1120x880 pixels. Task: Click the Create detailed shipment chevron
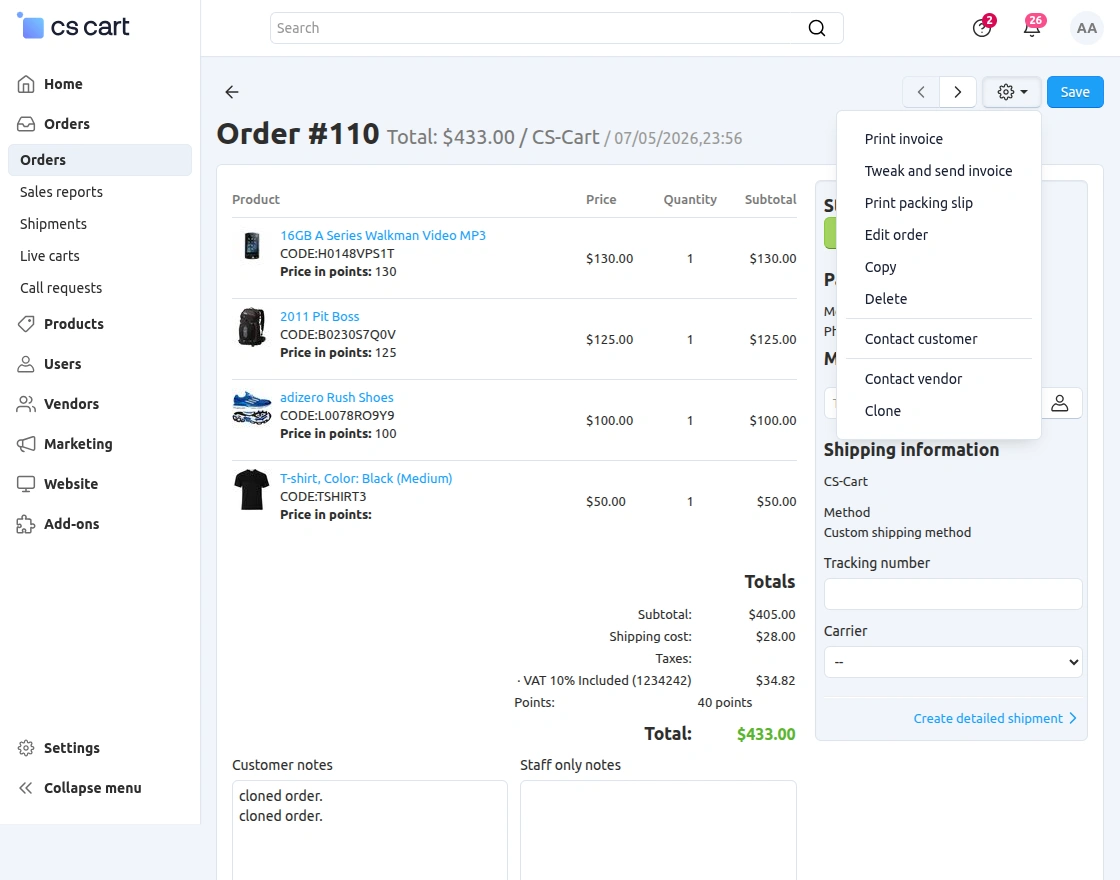point(1073,719)
